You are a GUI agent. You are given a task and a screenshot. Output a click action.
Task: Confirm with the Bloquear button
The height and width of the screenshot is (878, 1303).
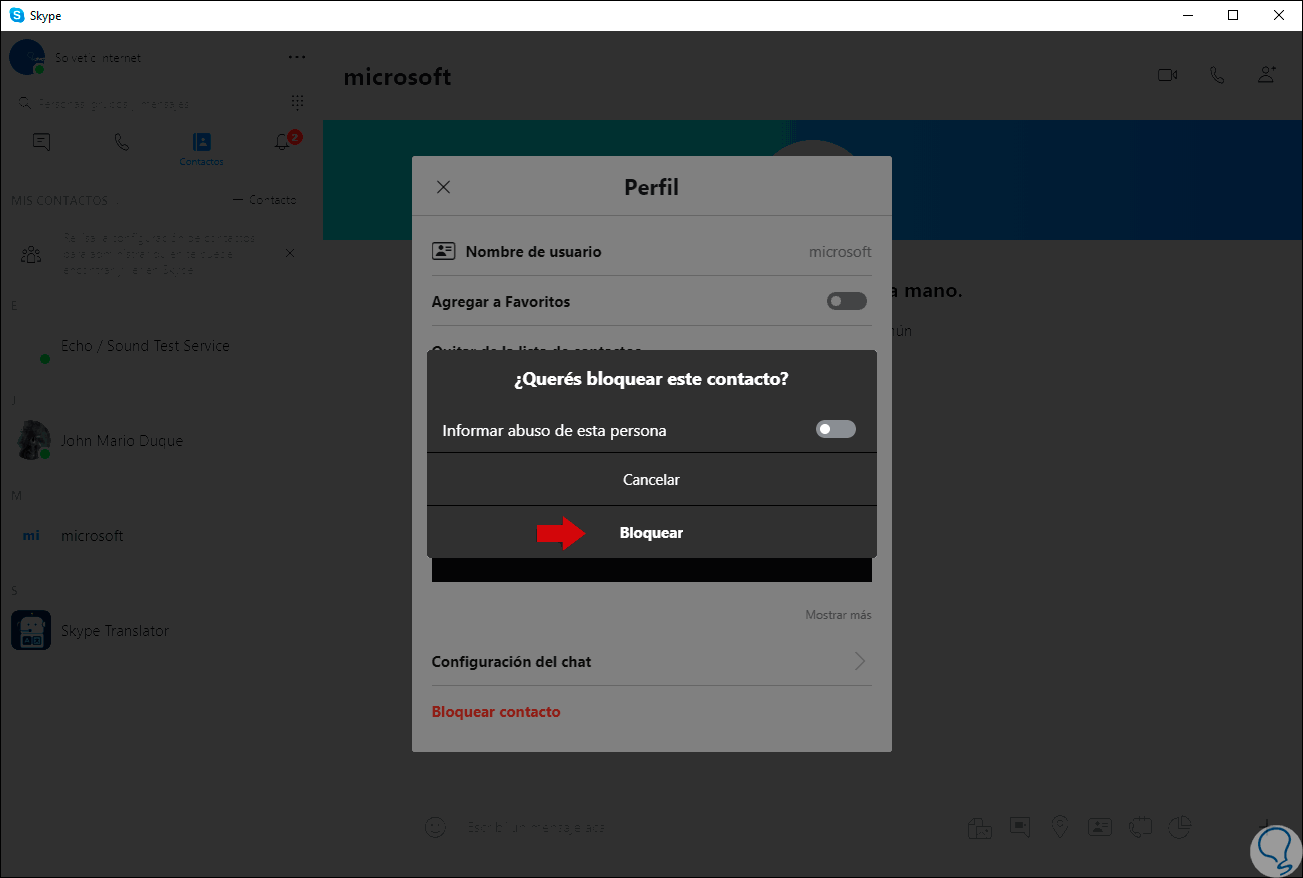tap(651, 533)
